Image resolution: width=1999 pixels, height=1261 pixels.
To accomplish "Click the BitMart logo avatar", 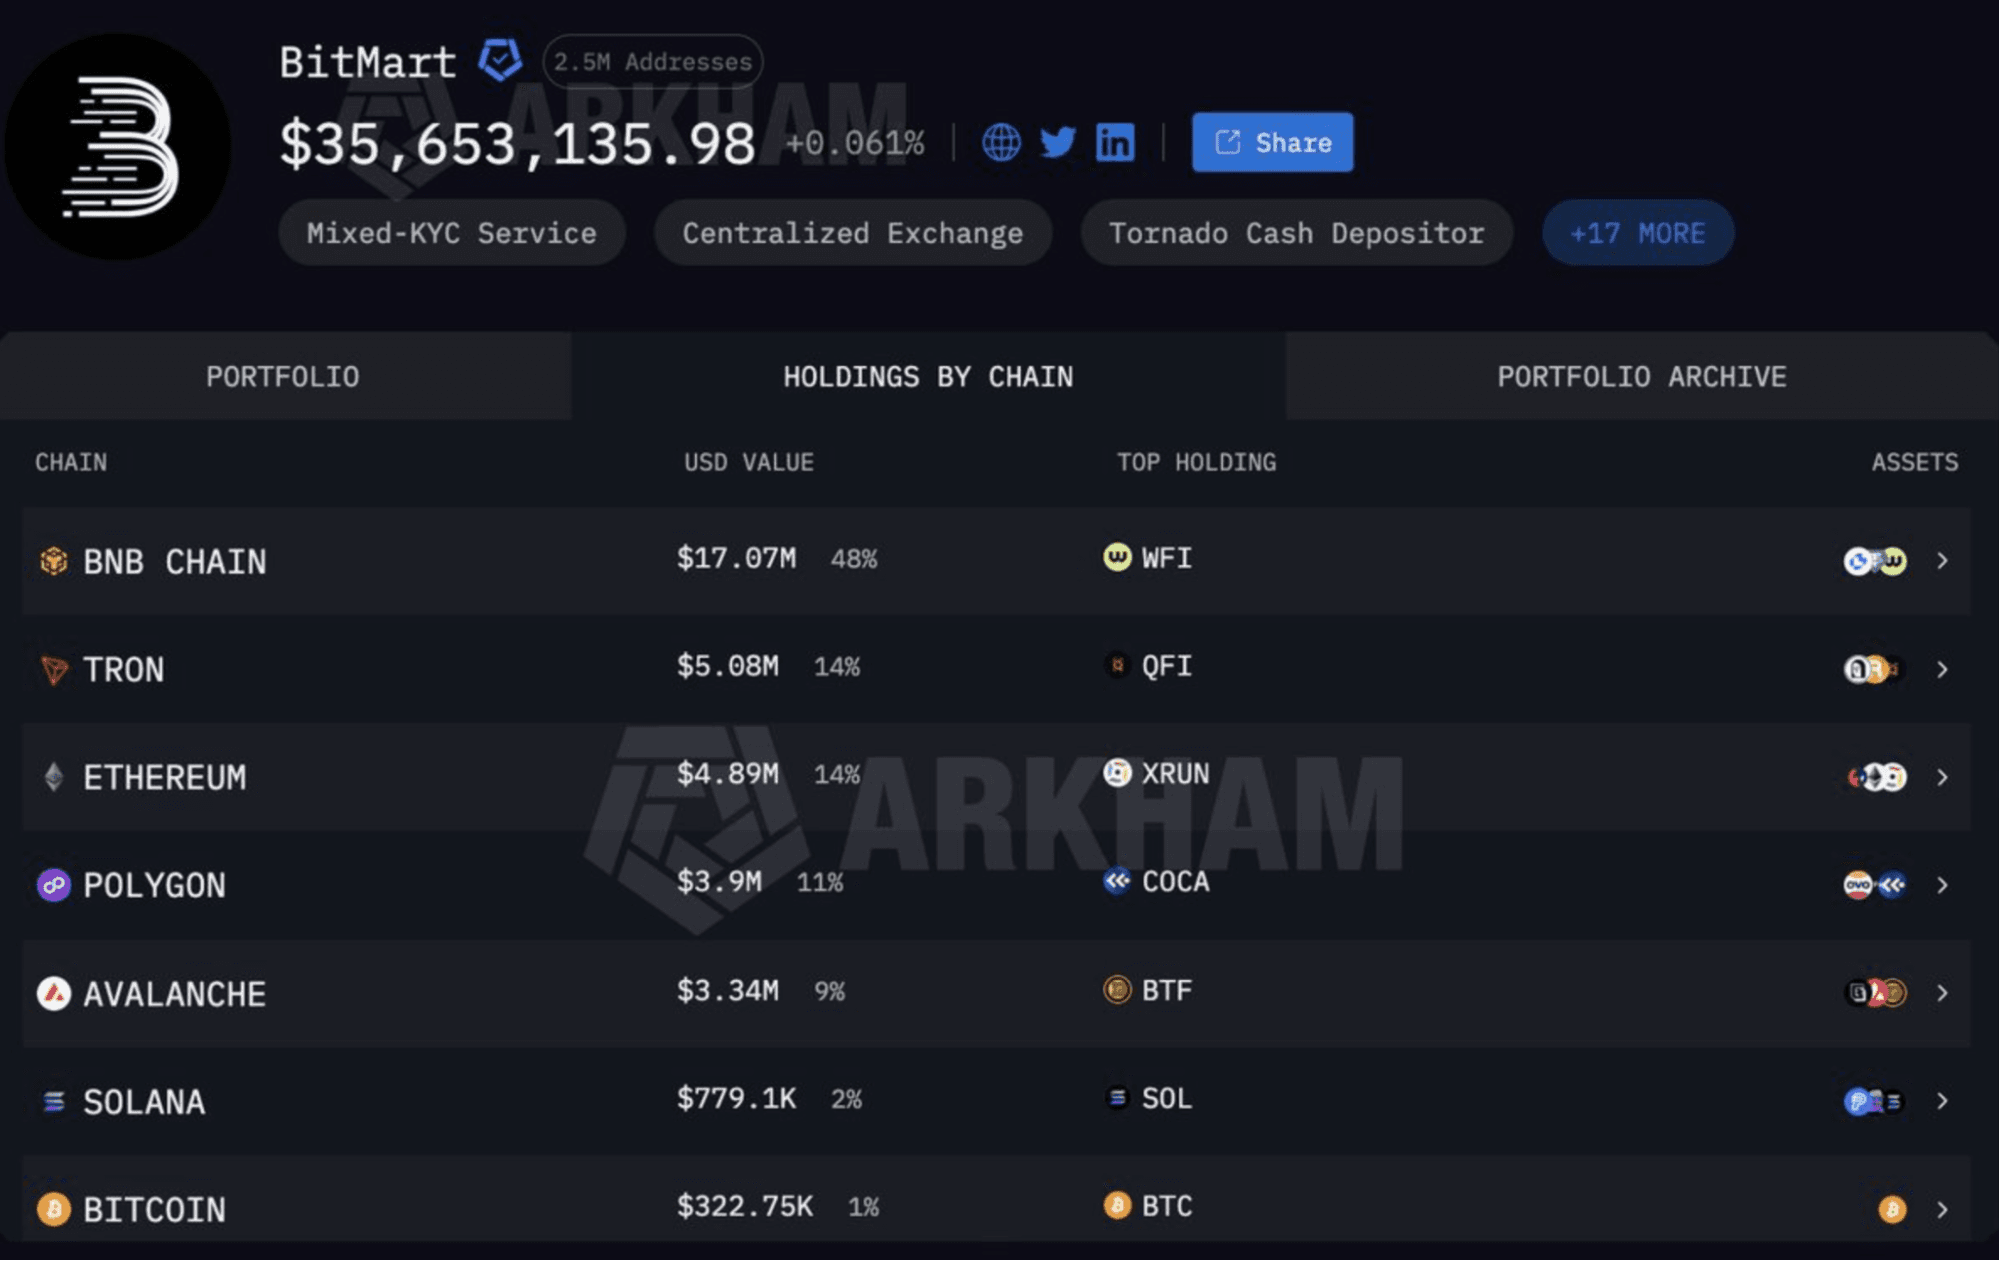I will click(x=118, y=146).
